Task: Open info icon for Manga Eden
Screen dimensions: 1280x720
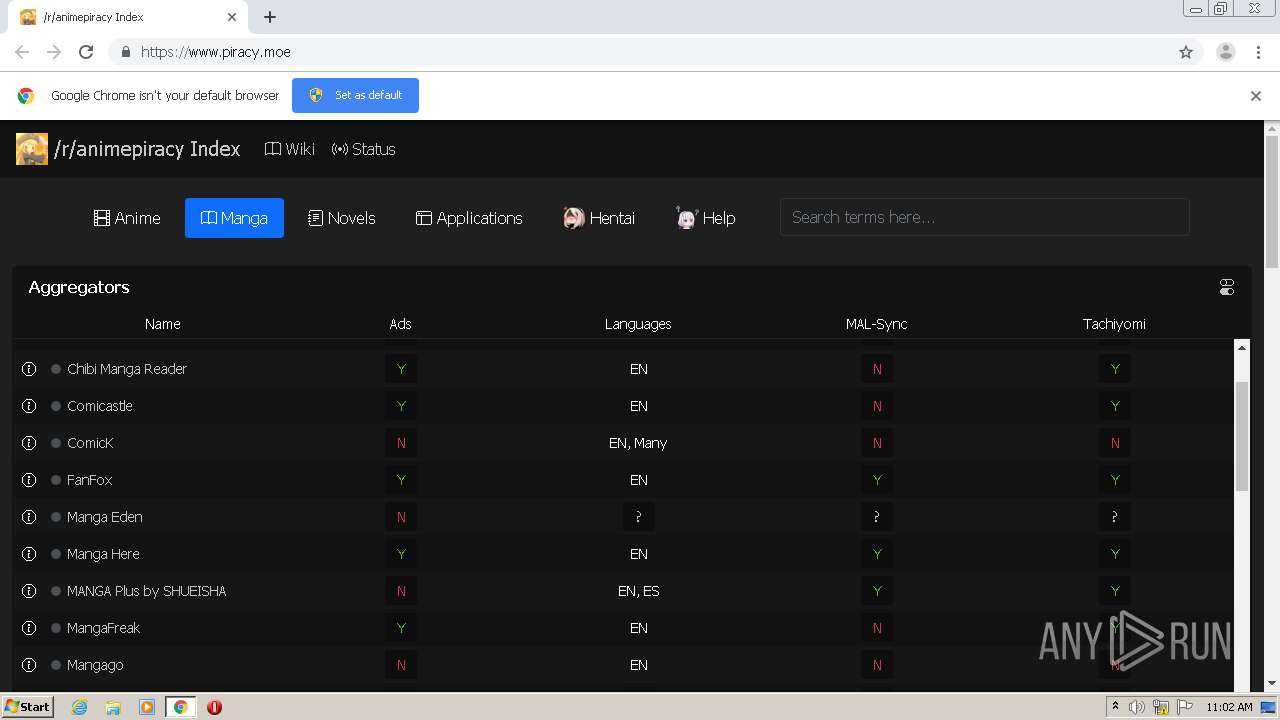Action: pyautogui.click(x=29, y=517)
